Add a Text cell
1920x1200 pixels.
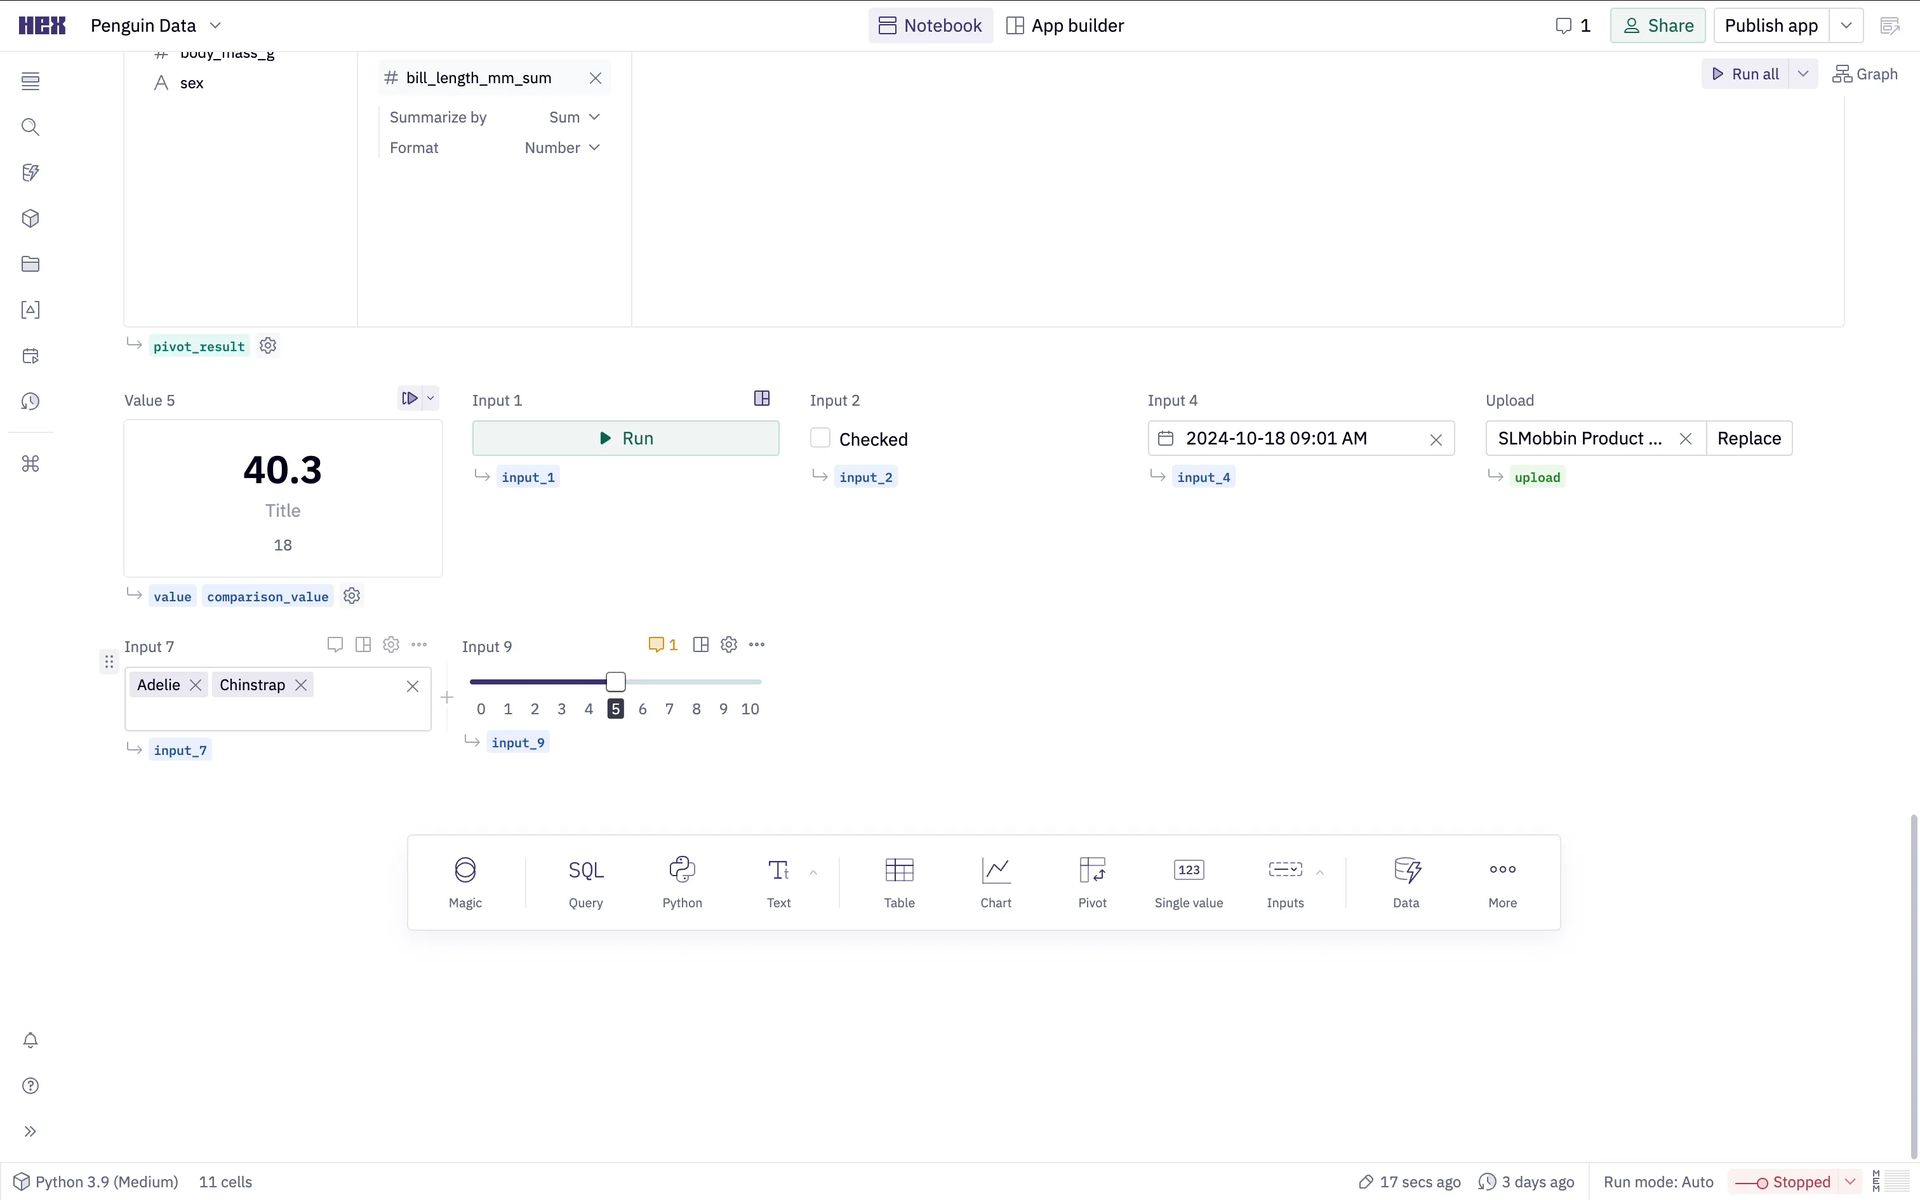click(778, 883)
